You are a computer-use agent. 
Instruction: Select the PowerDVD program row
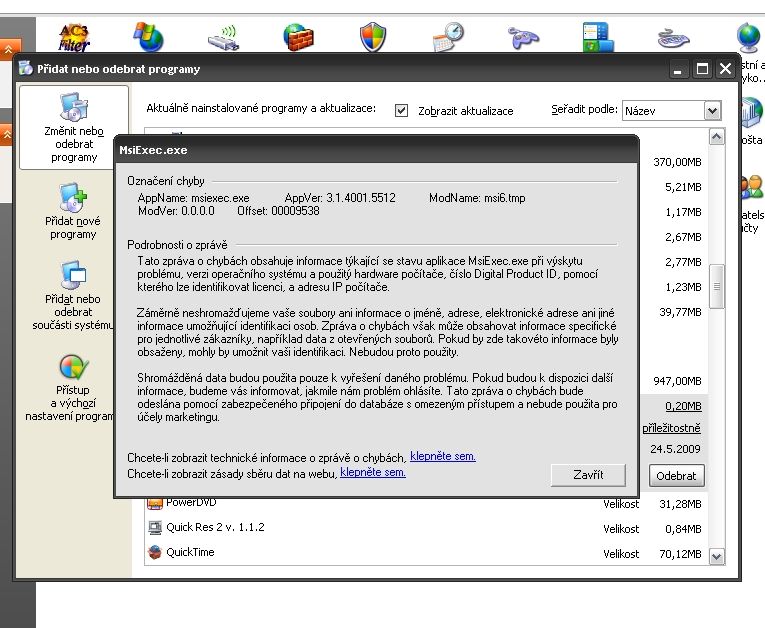tap(425, 504)
